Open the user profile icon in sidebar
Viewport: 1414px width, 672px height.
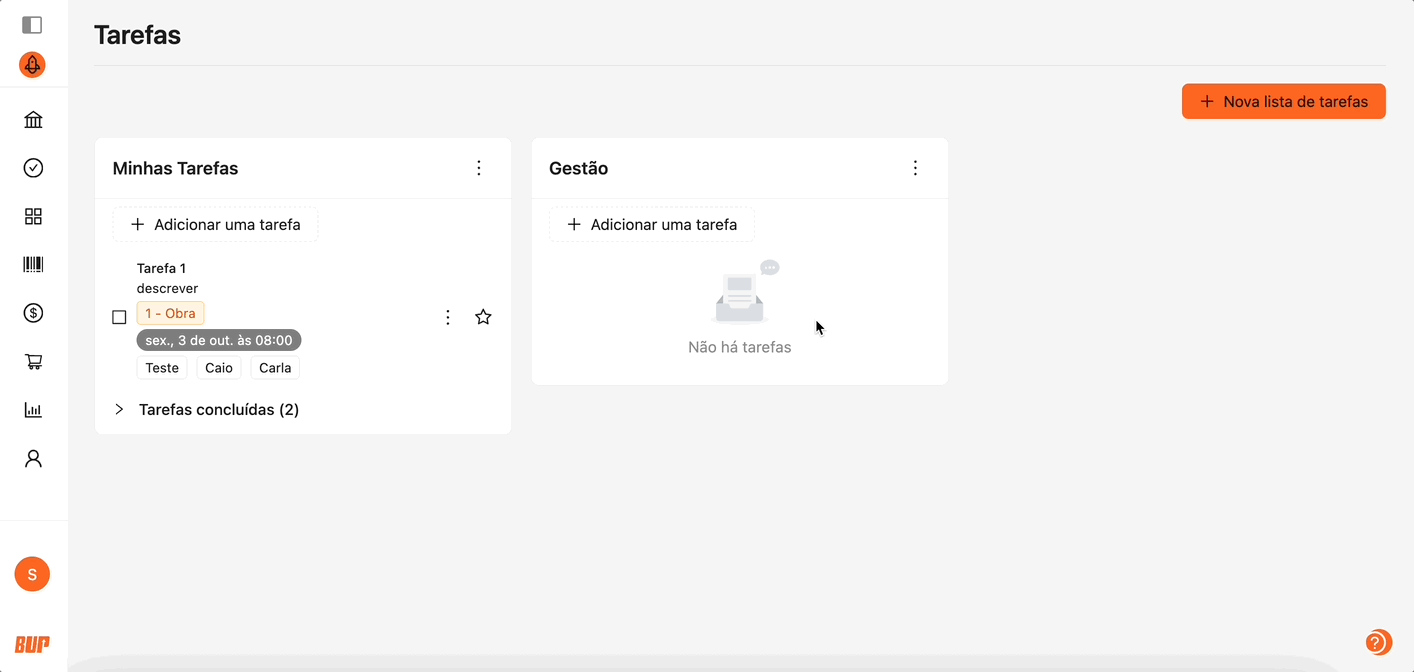33,458
